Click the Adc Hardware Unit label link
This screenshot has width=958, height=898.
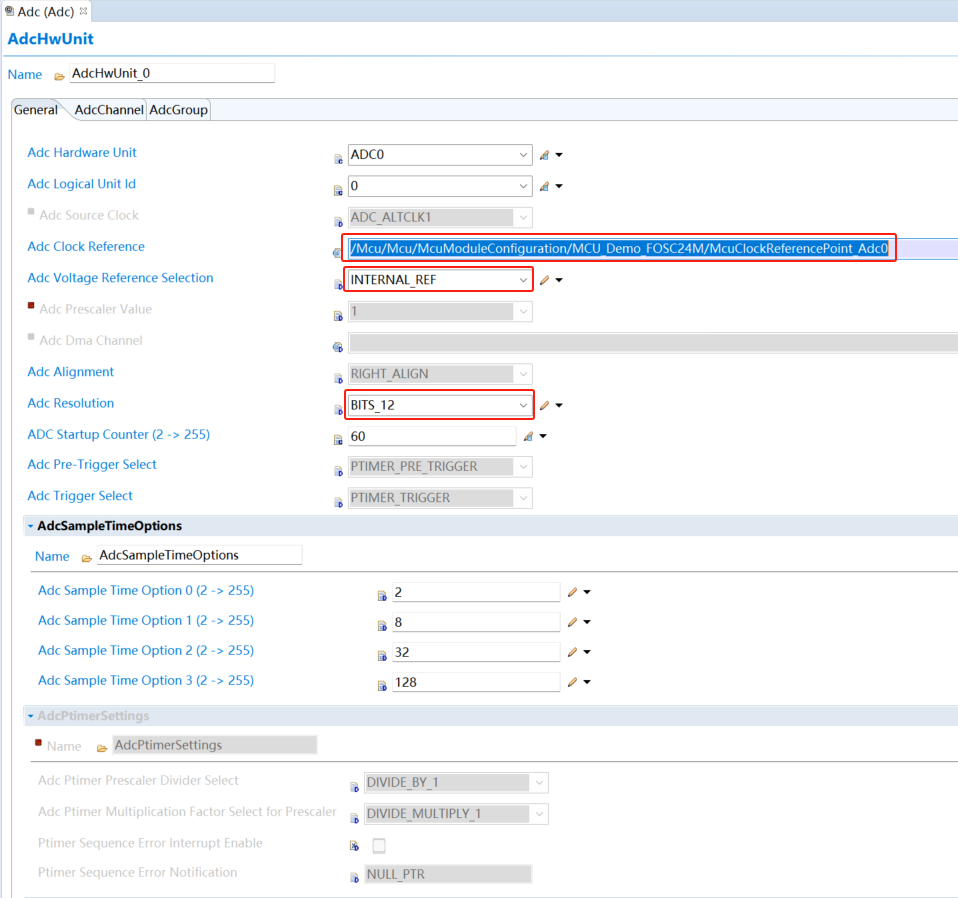coord(82,153)
